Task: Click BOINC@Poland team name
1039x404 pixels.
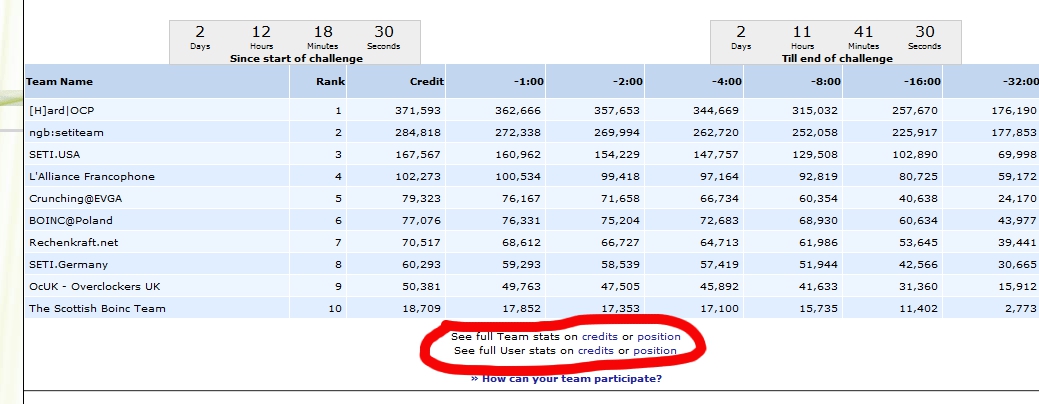Action: coord(71,221)
